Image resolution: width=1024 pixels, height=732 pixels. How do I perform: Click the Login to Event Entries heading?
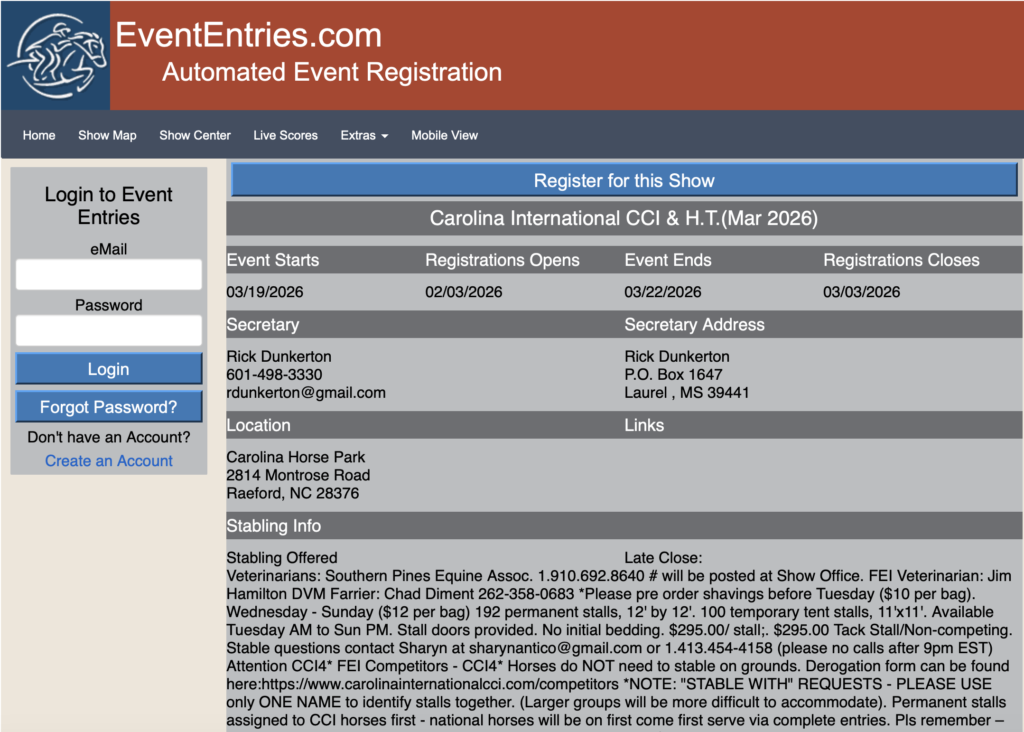tap(108, 206)
